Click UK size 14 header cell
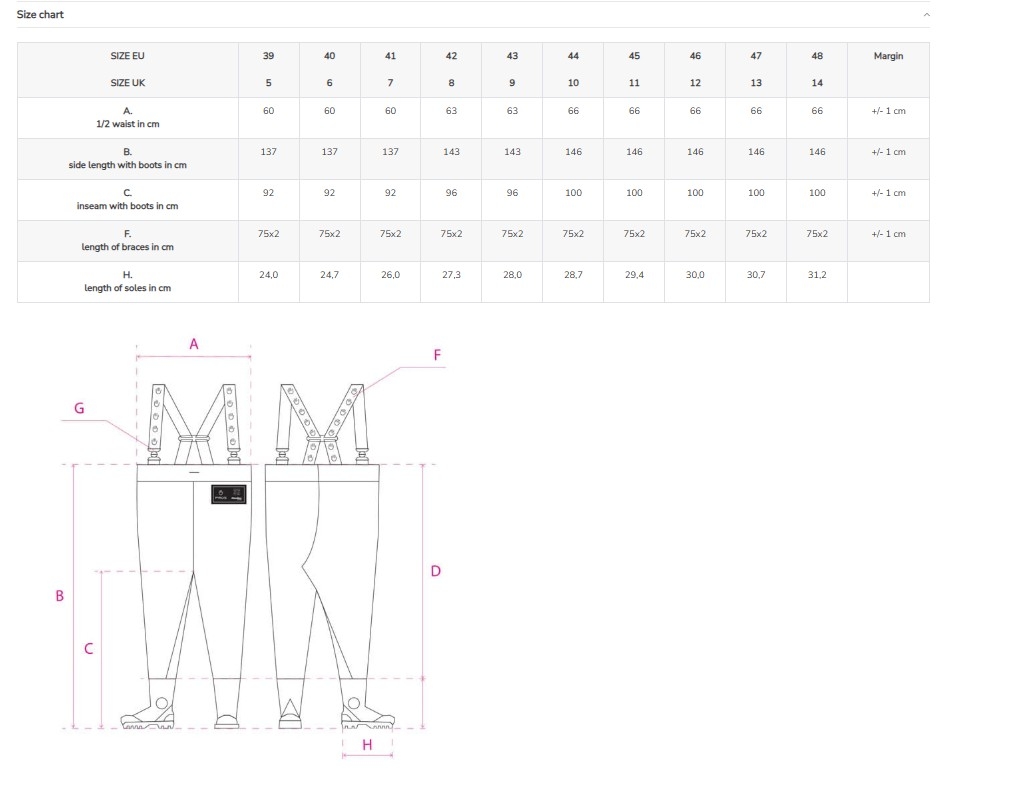Viewport: 1009px width, 785px height. pos(817,83)
